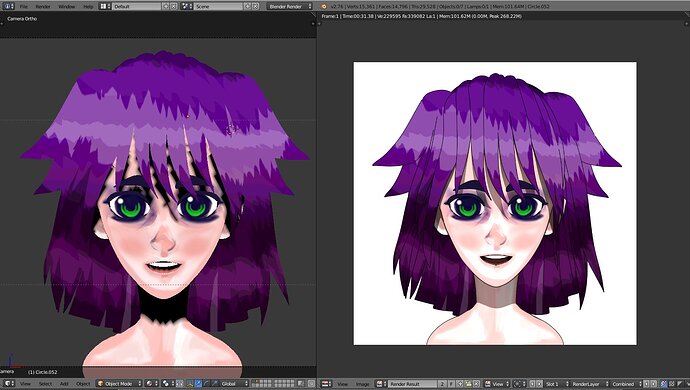This screenshot has height=390, width=690.
Task: Enable the scale manipulator
Action: tap(215, 384)
